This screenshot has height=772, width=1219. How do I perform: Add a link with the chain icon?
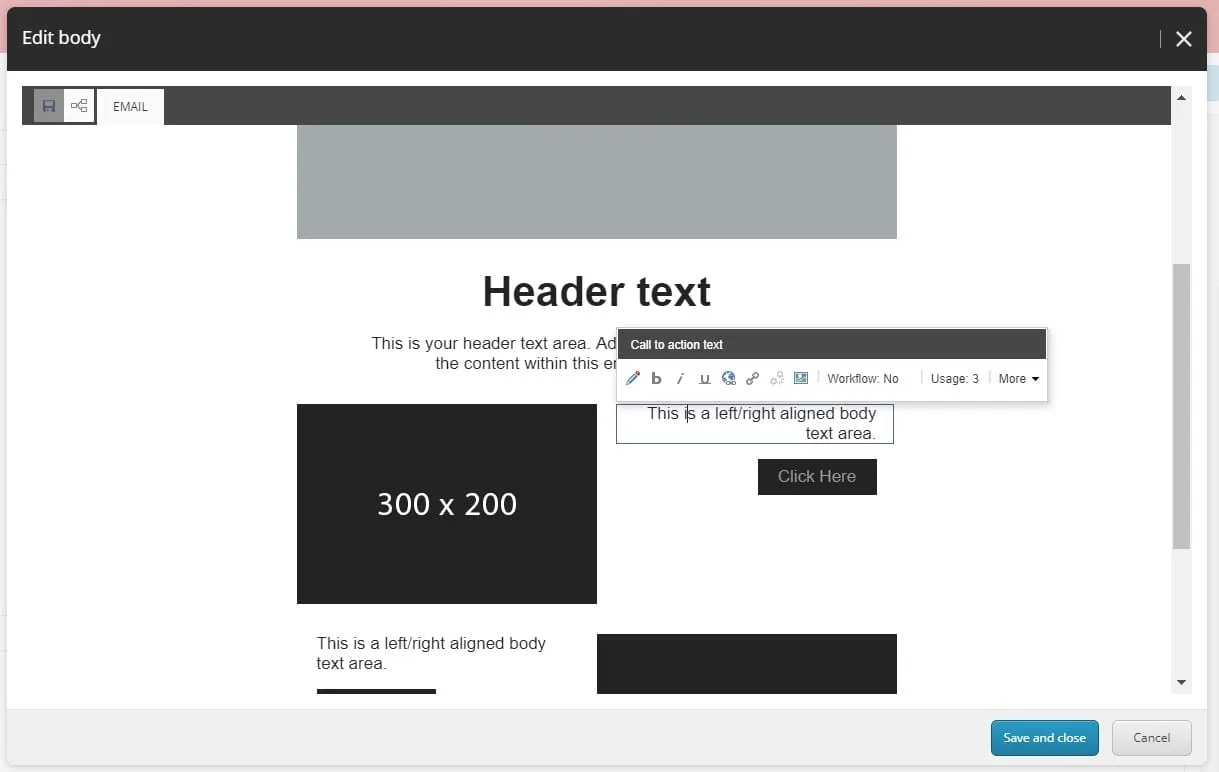pos(752,378)
